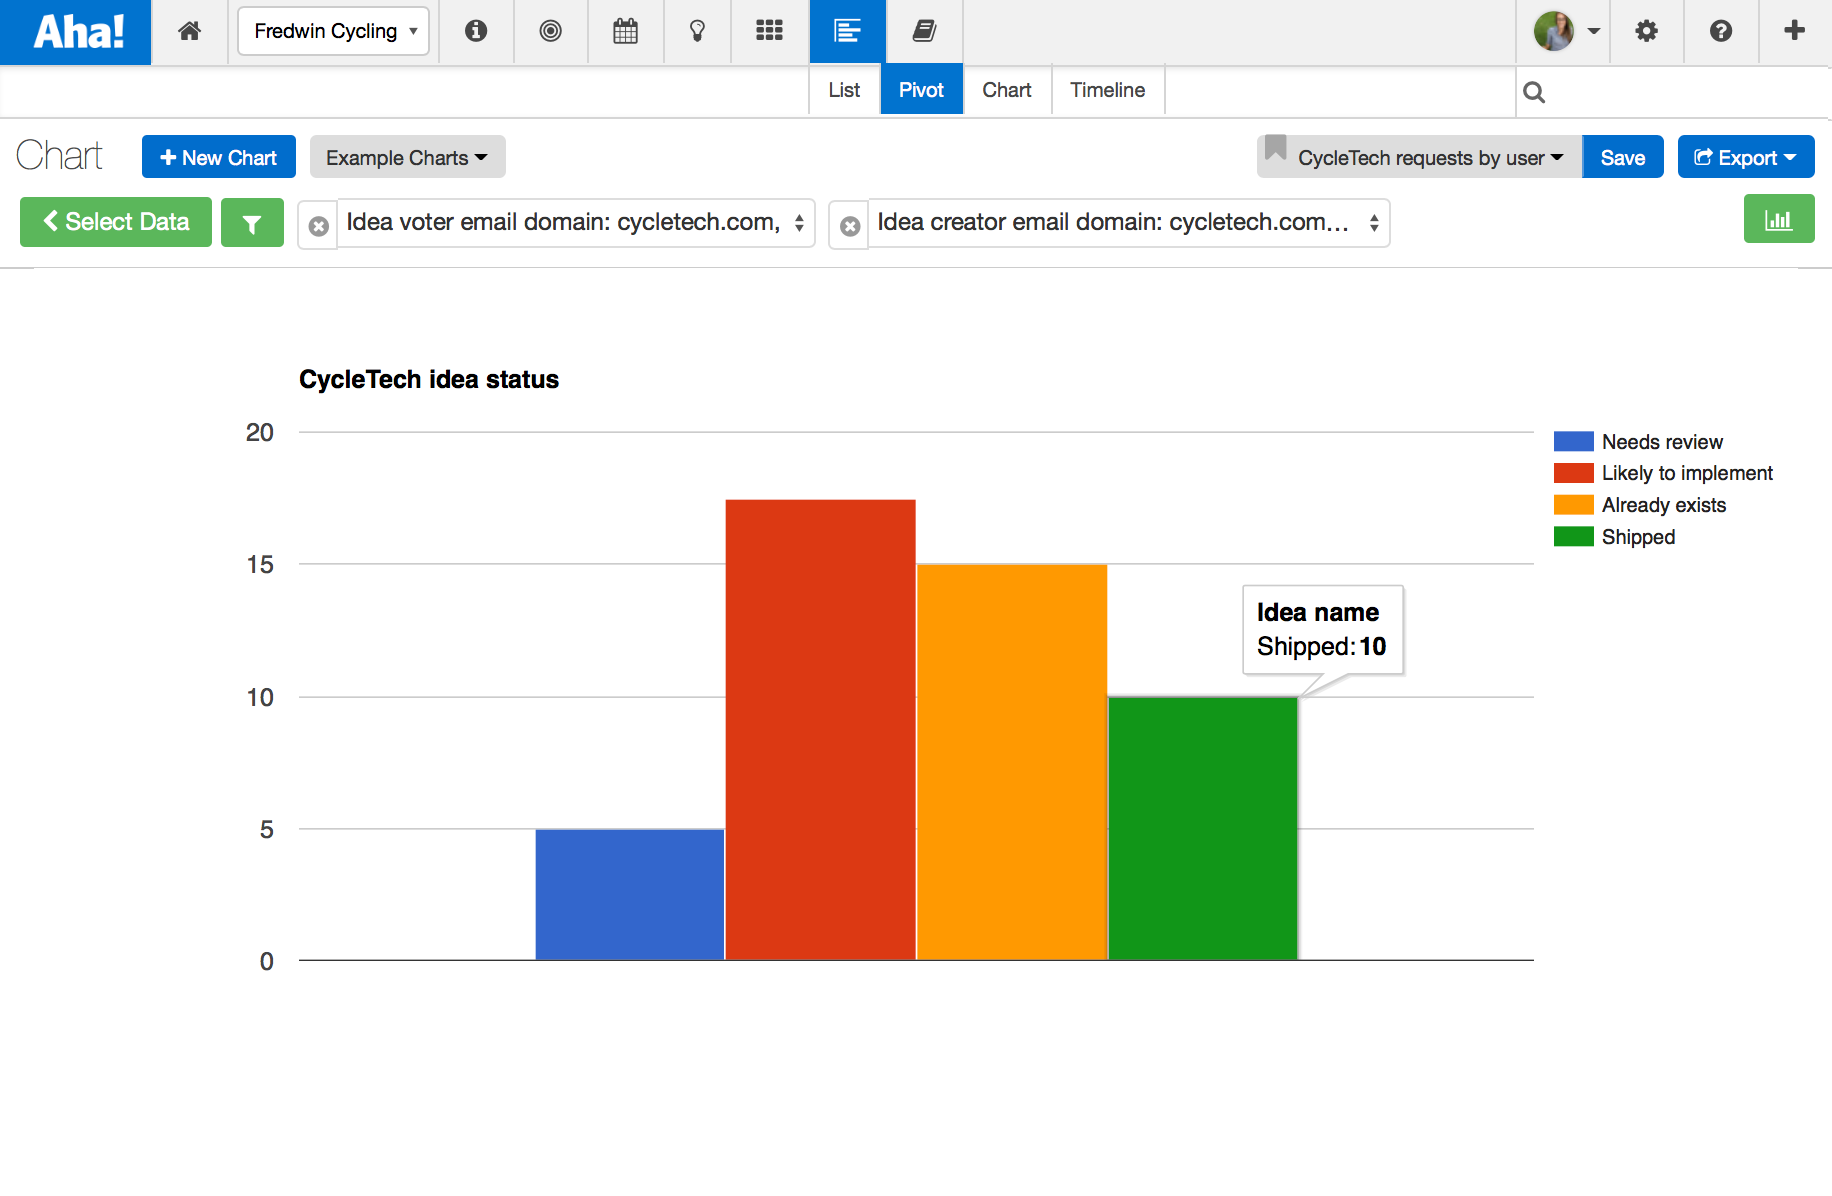Open the Fredwin Cycling workspace selector
This screenshot has height=1196, width=1832.
point(333,31)
